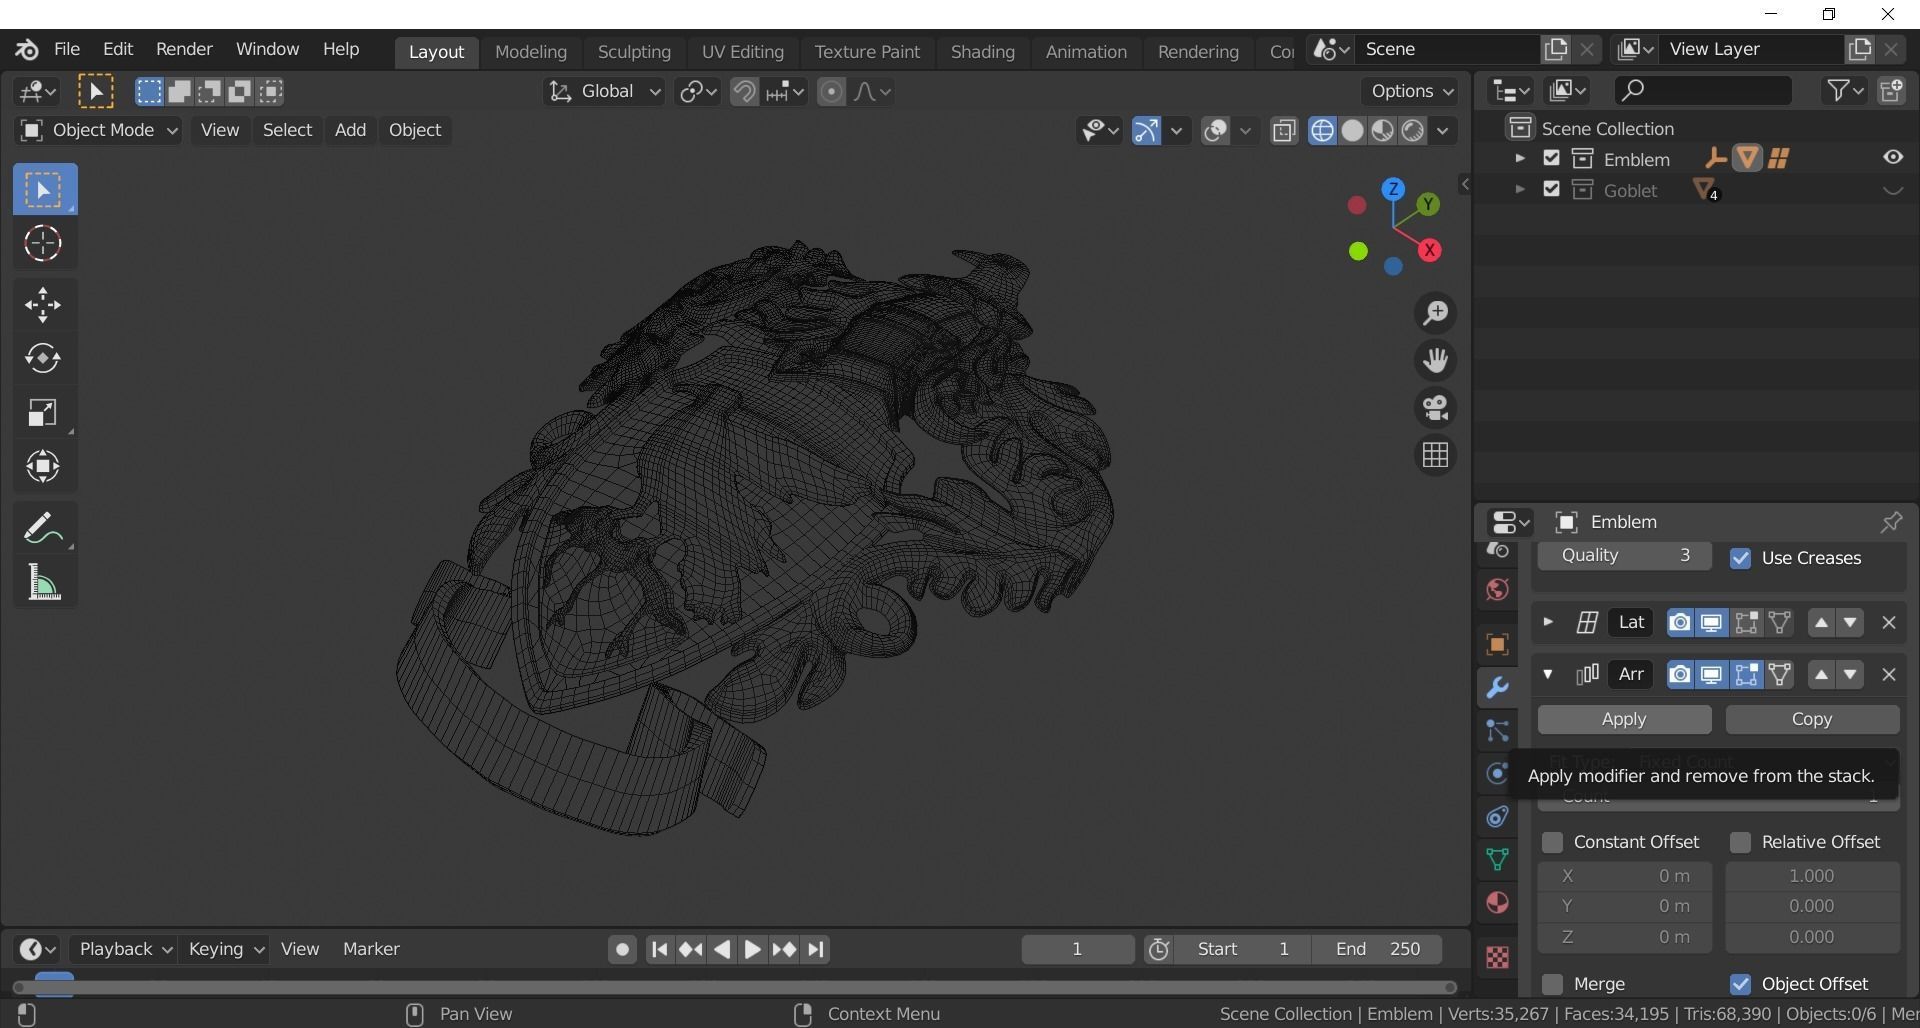Switch to the UV Editing tab

[742, 51]
